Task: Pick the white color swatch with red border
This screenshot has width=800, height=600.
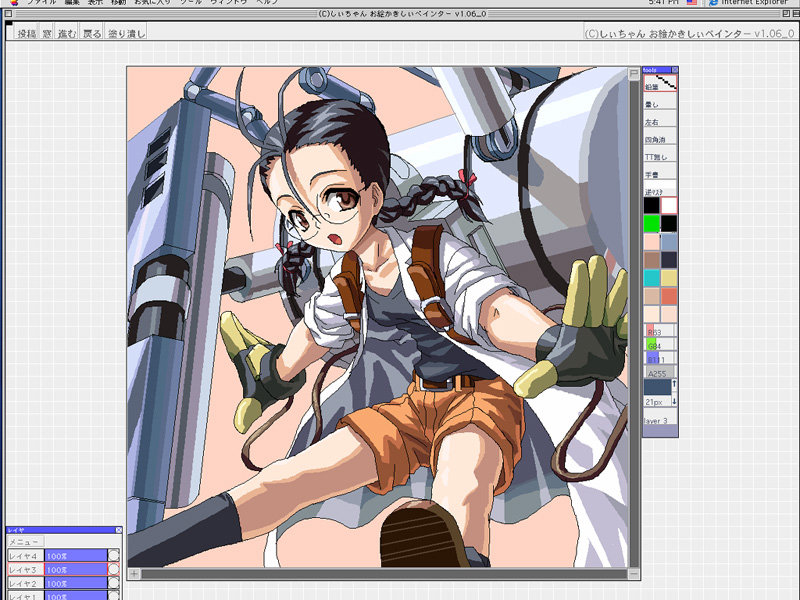Action: point(669,205)
